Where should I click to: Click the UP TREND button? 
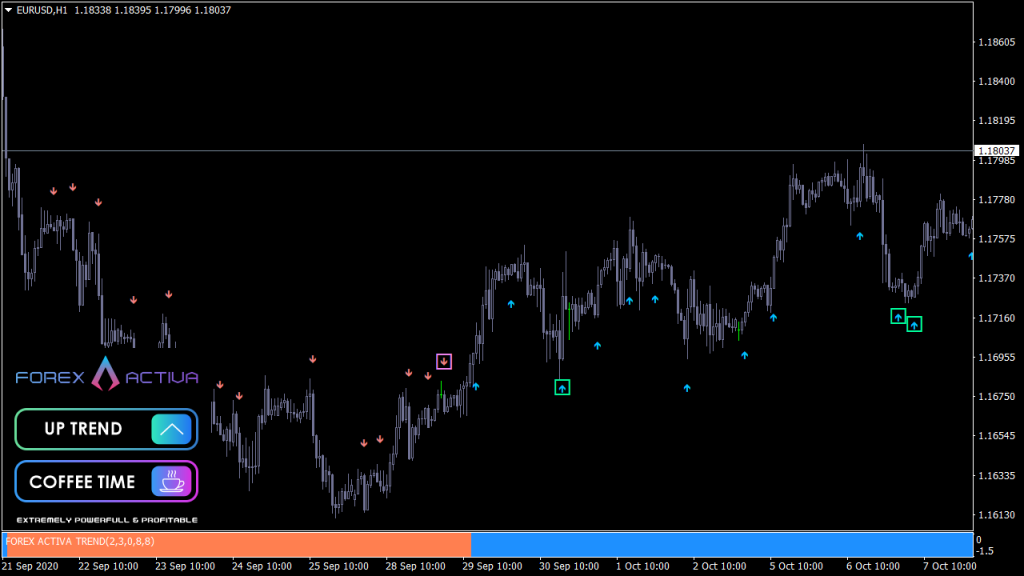coord(105,428)
